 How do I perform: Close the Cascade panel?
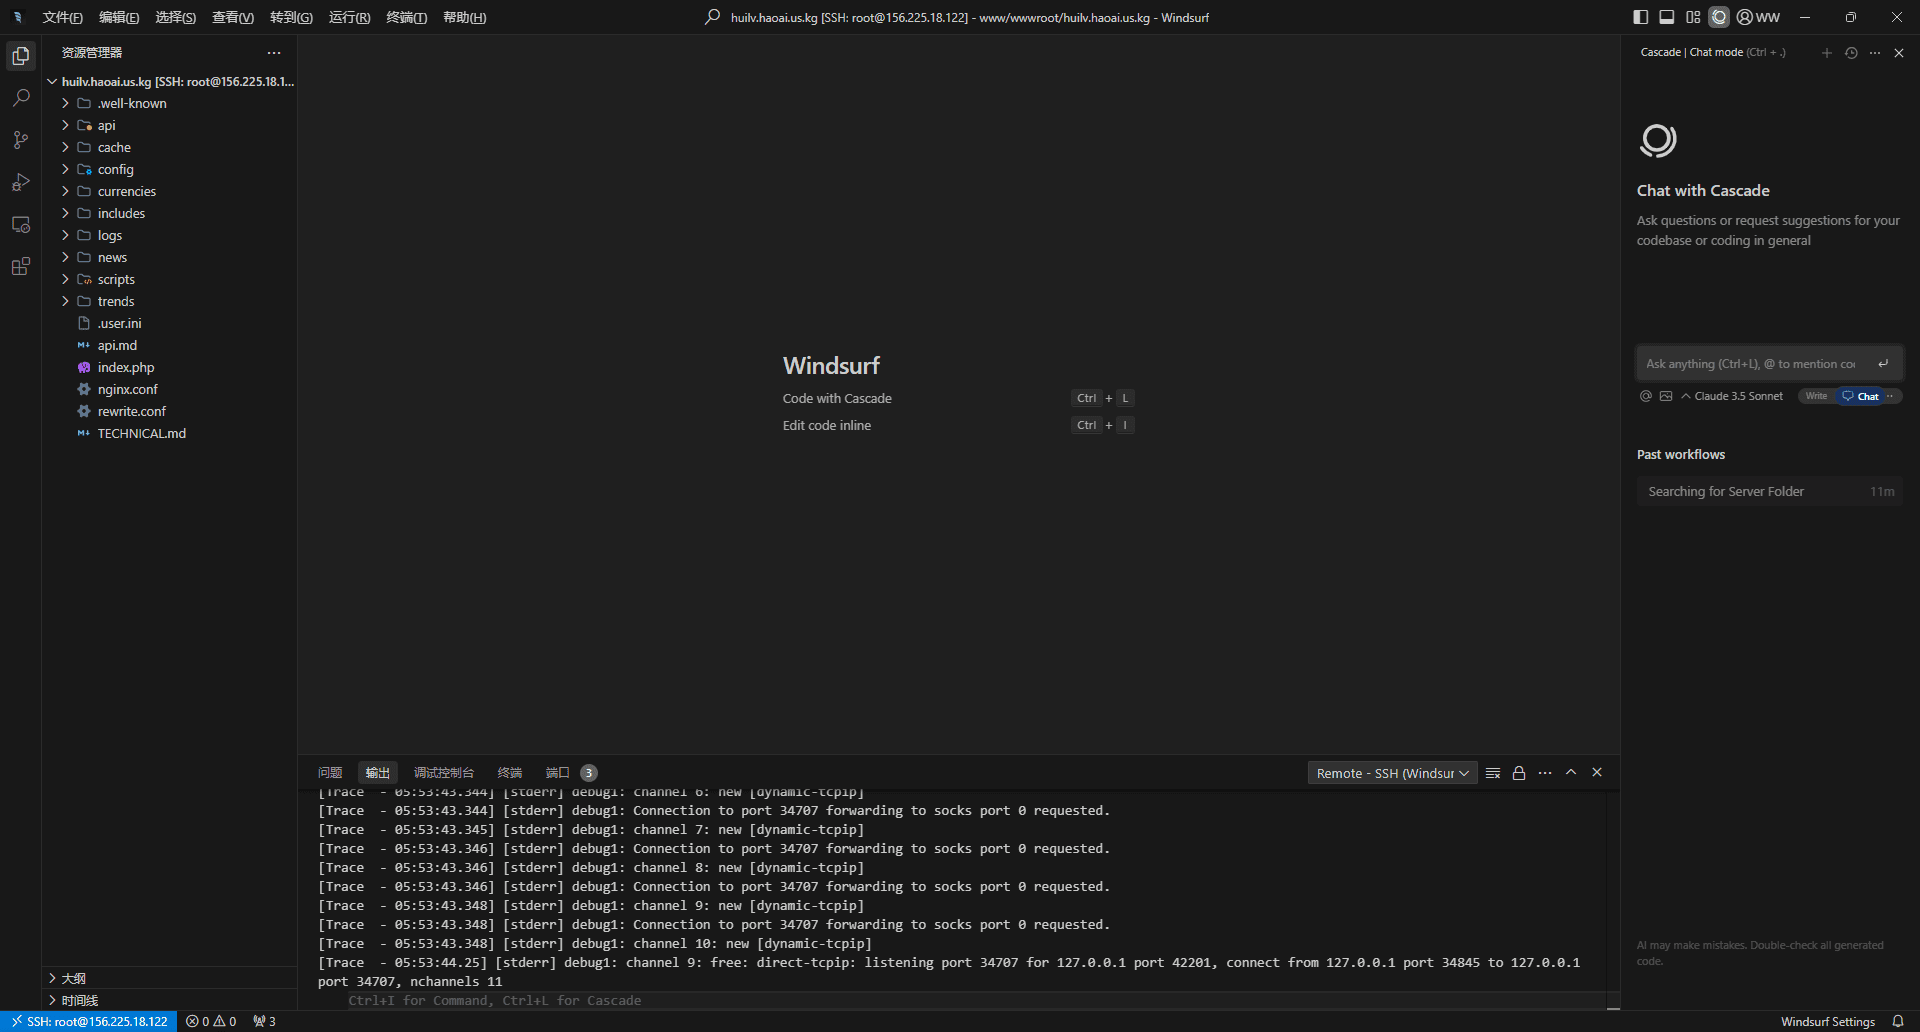[x=1899, y=53]
